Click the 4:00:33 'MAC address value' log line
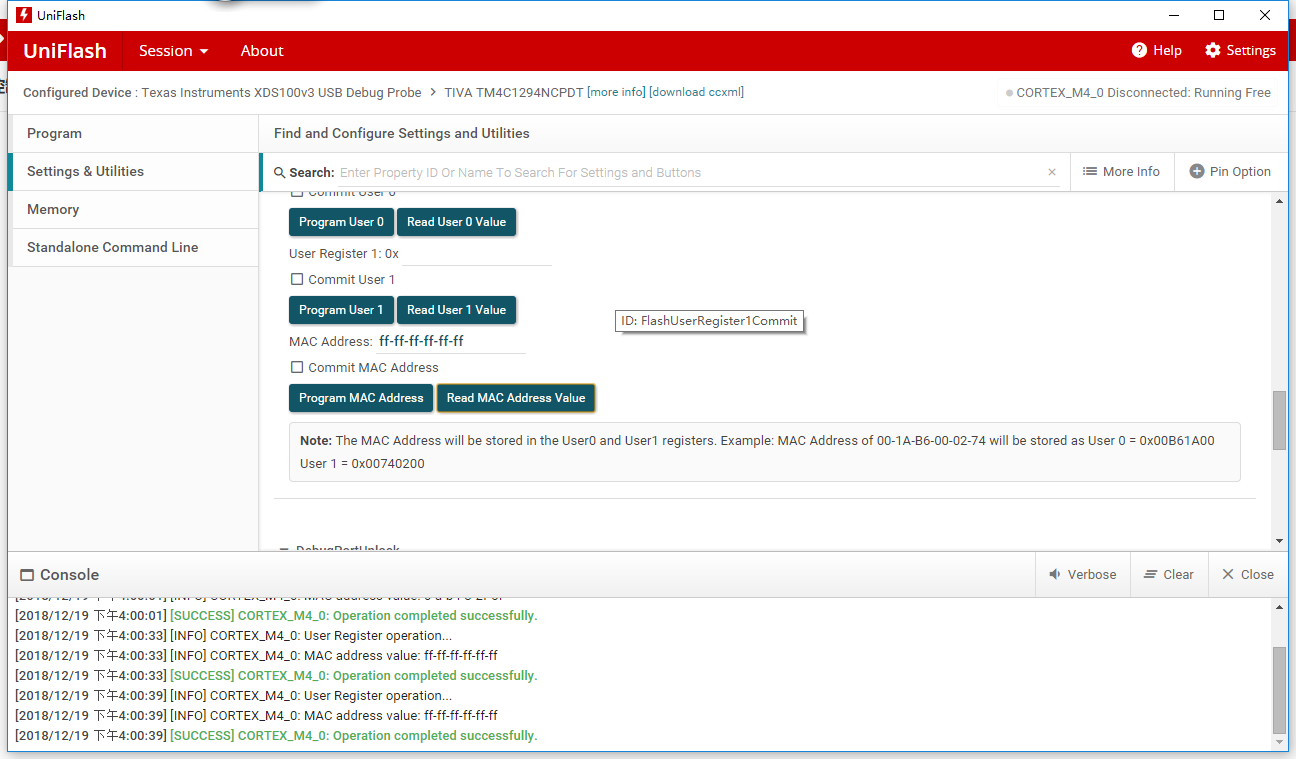 click(256, 656)
